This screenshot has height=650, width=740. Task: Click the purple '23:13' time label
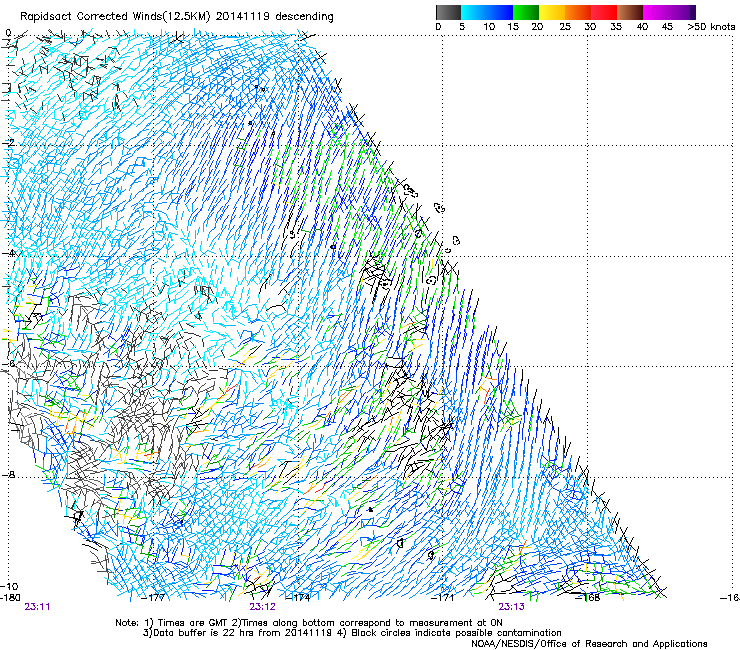(x=512, y=607)
